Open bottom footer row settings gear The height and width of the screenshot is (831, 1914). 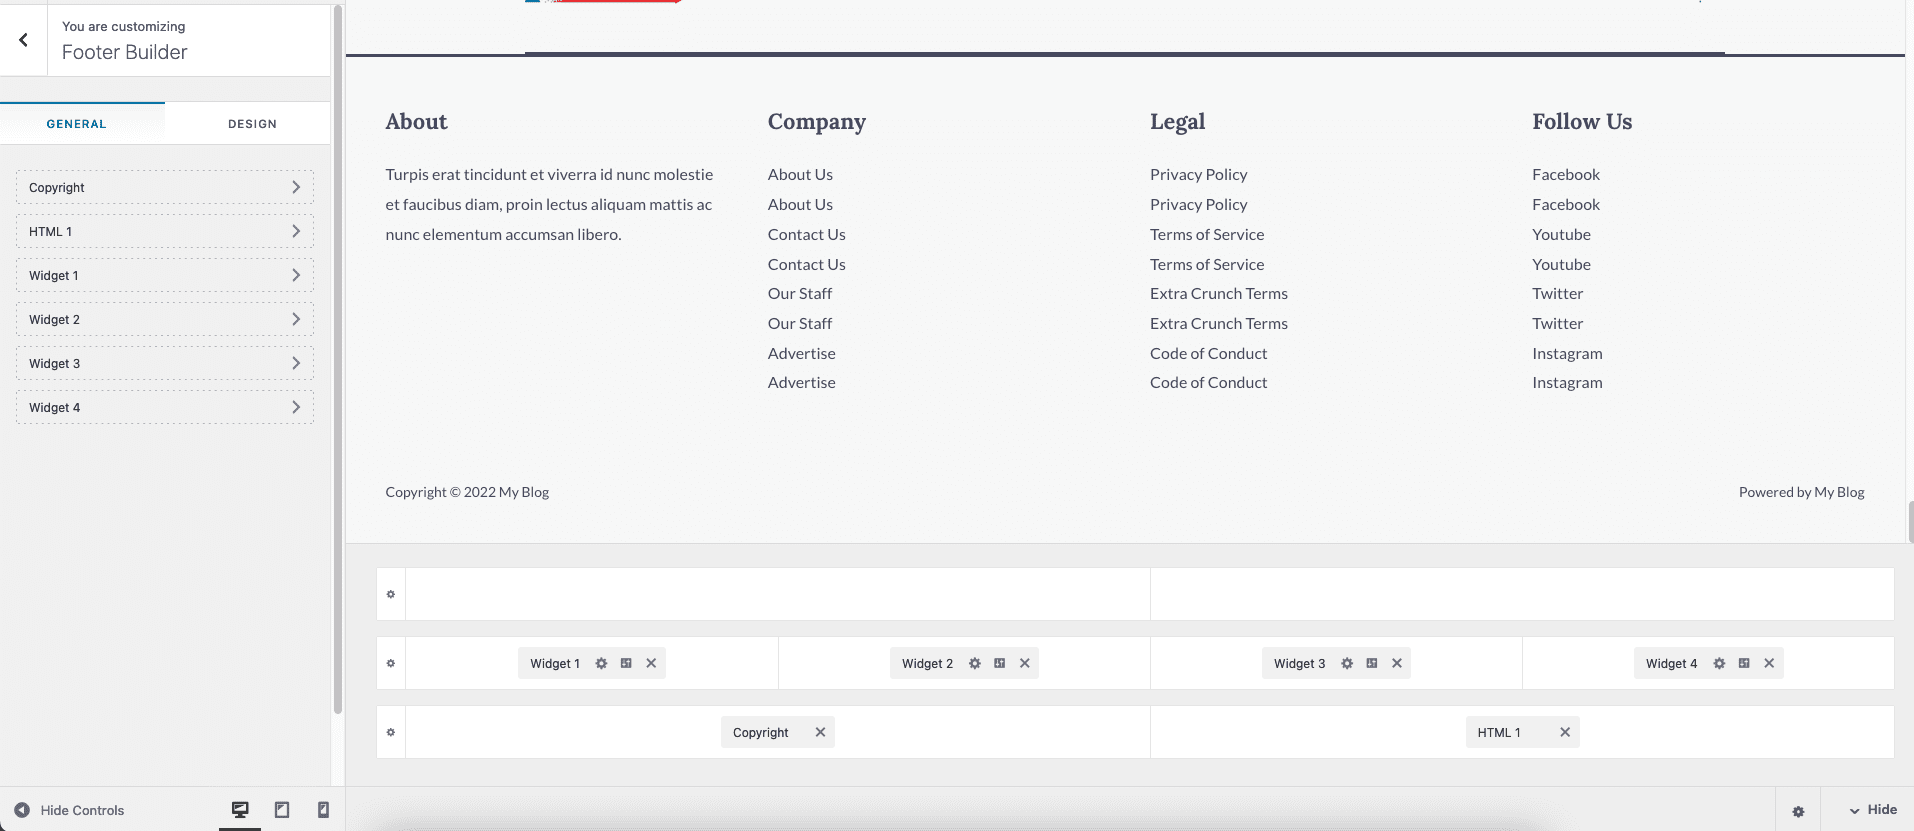(391, 732)
